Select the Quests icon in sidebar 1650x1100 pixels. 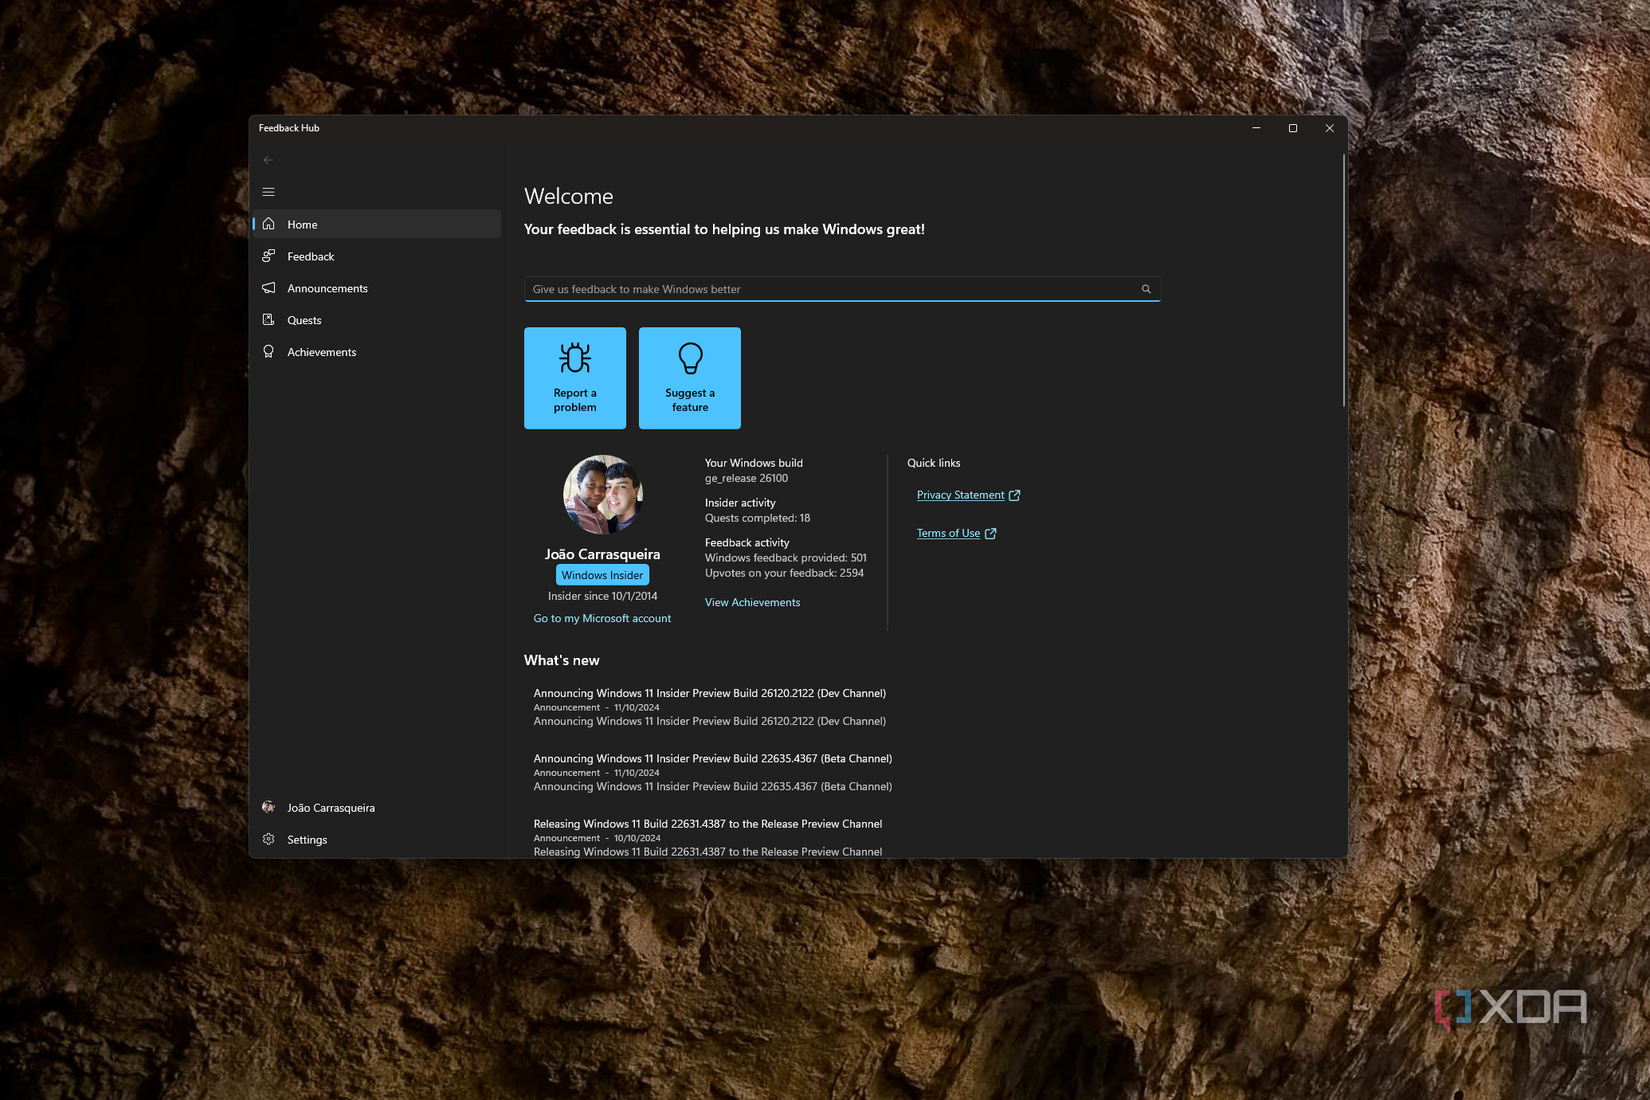[x=268, y=320]
